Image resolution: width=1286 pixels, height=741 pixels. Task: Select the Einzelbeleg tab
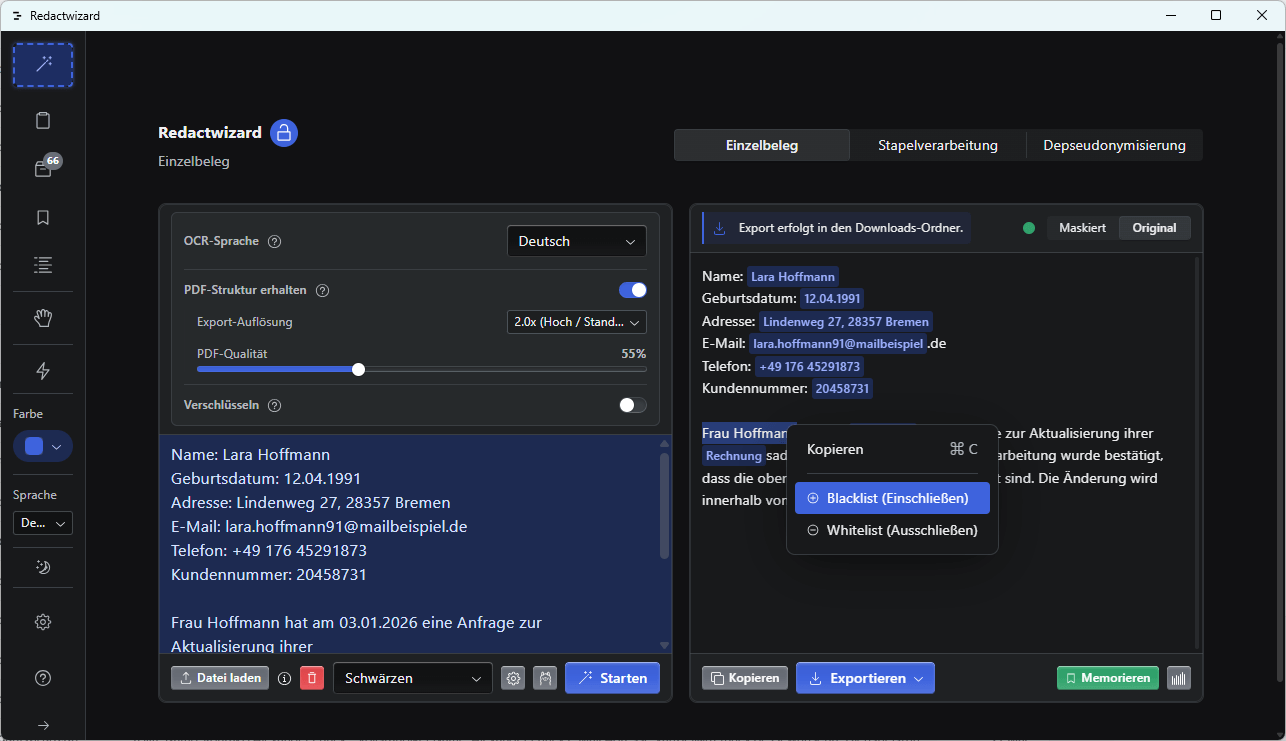(762, 145)
